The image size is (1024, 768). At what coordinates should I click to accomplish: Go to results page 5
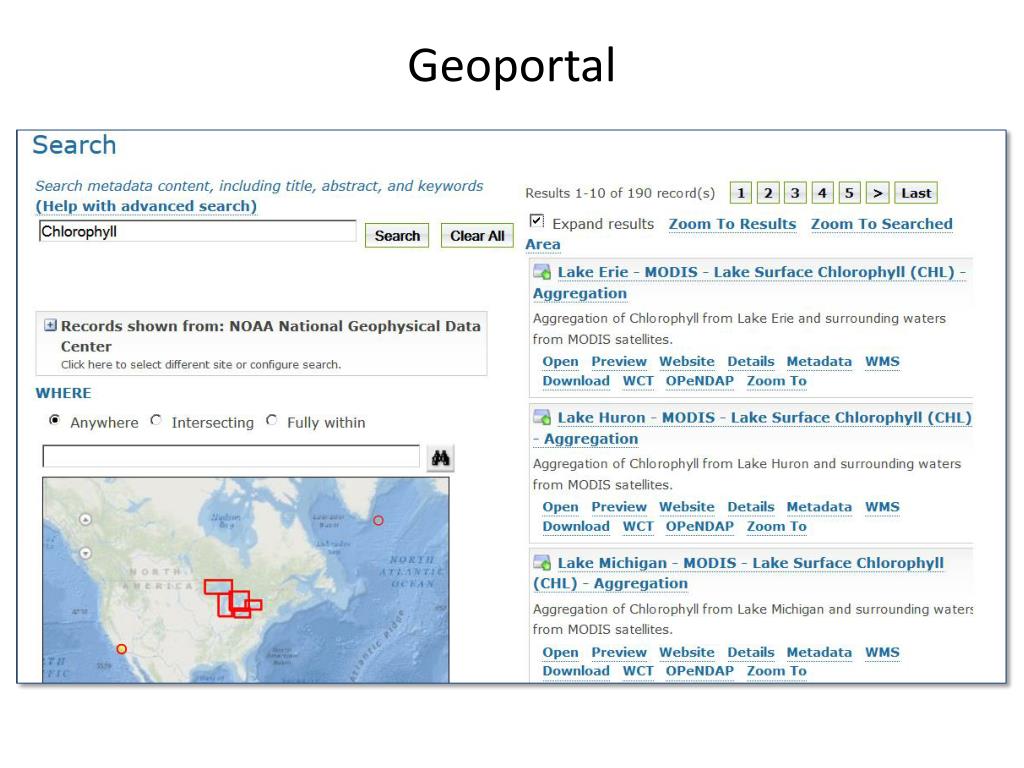point(849,193)
